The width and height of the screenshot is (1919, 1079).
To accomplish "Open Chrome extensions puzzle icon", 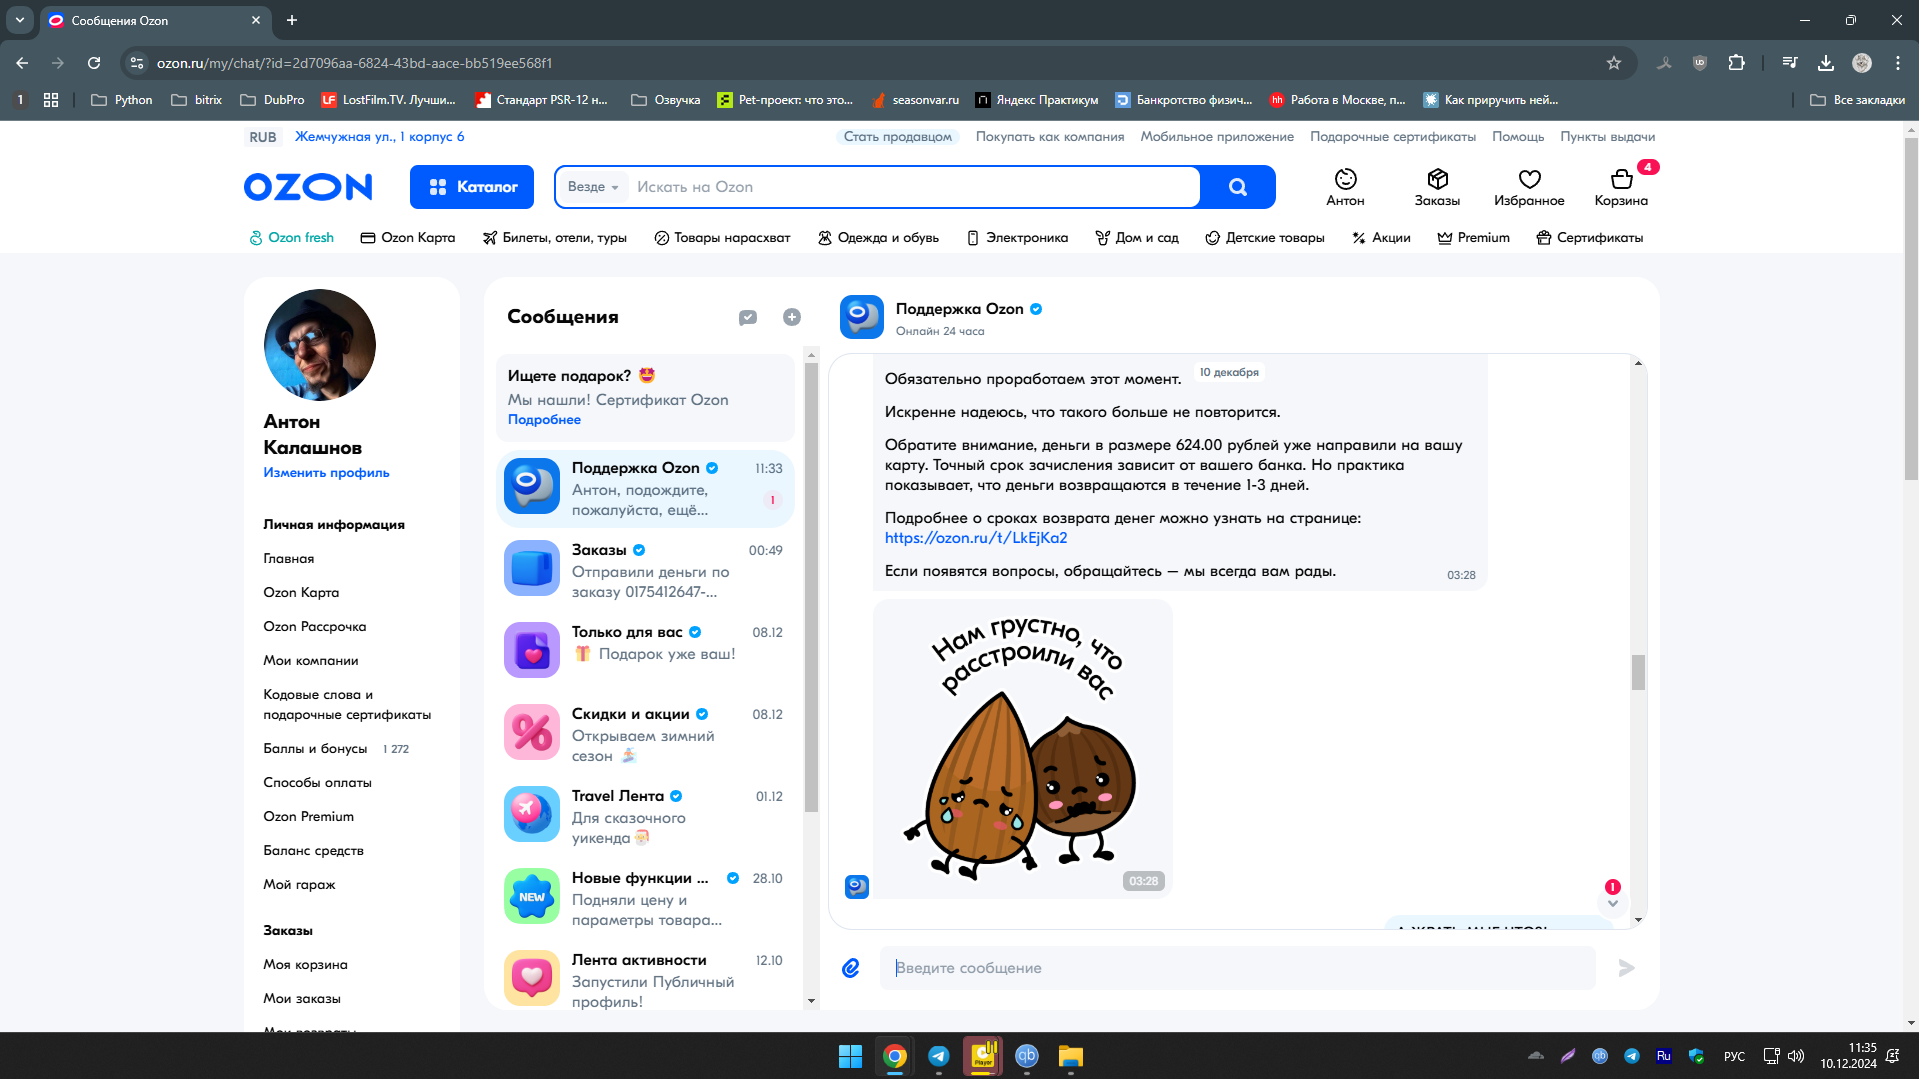I will [1736, 63].
